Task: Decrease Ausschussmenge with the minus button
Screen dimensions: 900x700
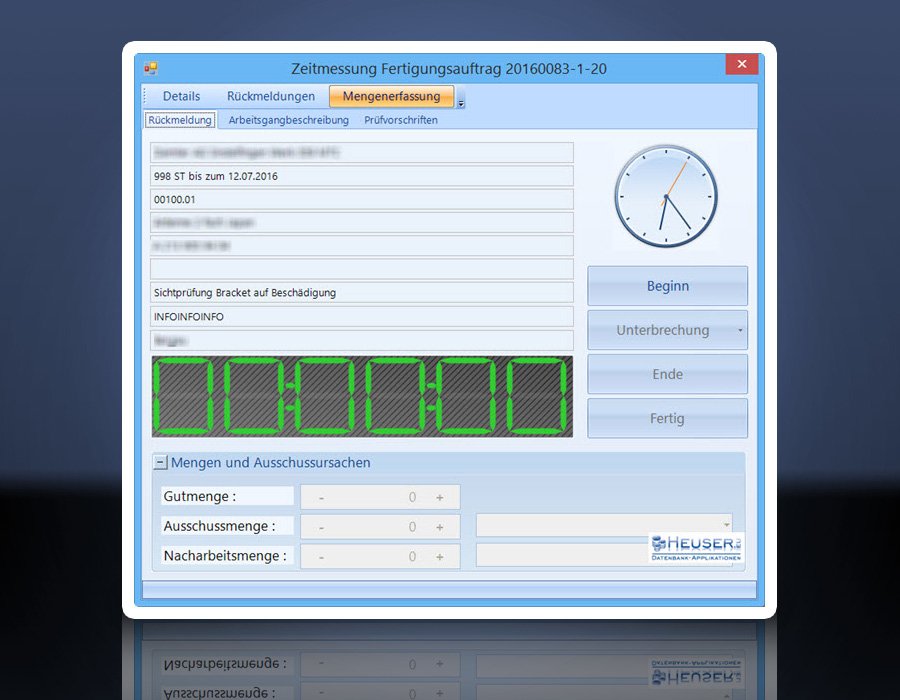Action: coord(321,527)
